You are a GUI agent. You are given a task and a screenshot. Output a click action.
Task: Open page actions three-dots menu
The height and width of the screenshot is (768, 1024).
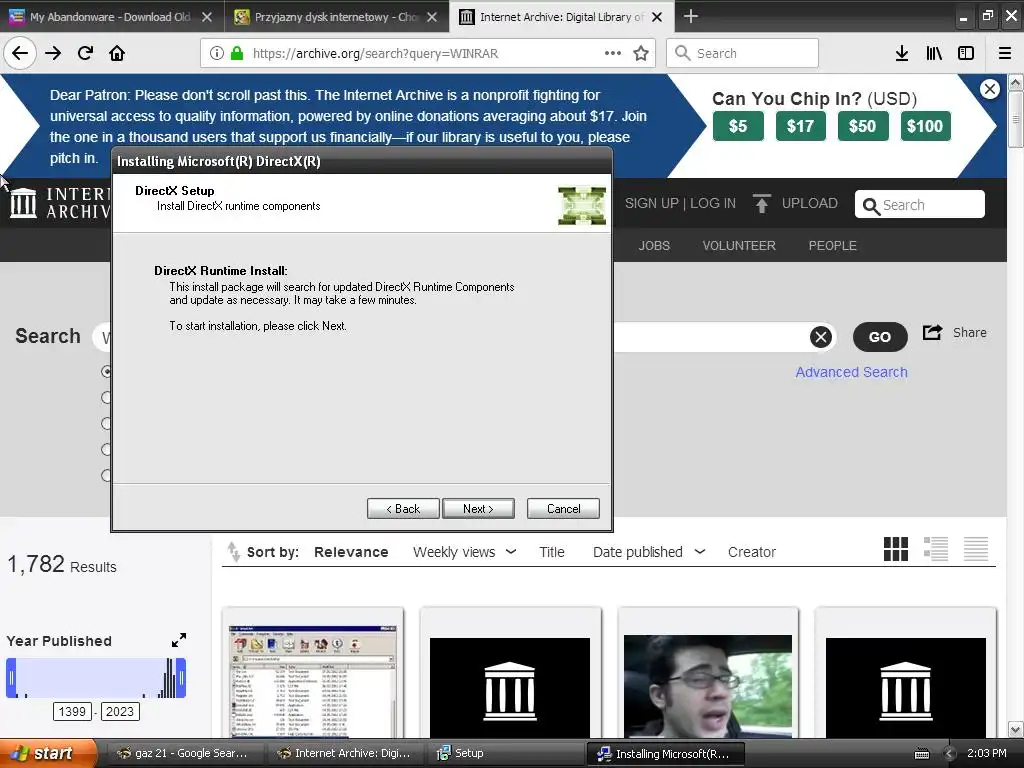tap(613, 54)
